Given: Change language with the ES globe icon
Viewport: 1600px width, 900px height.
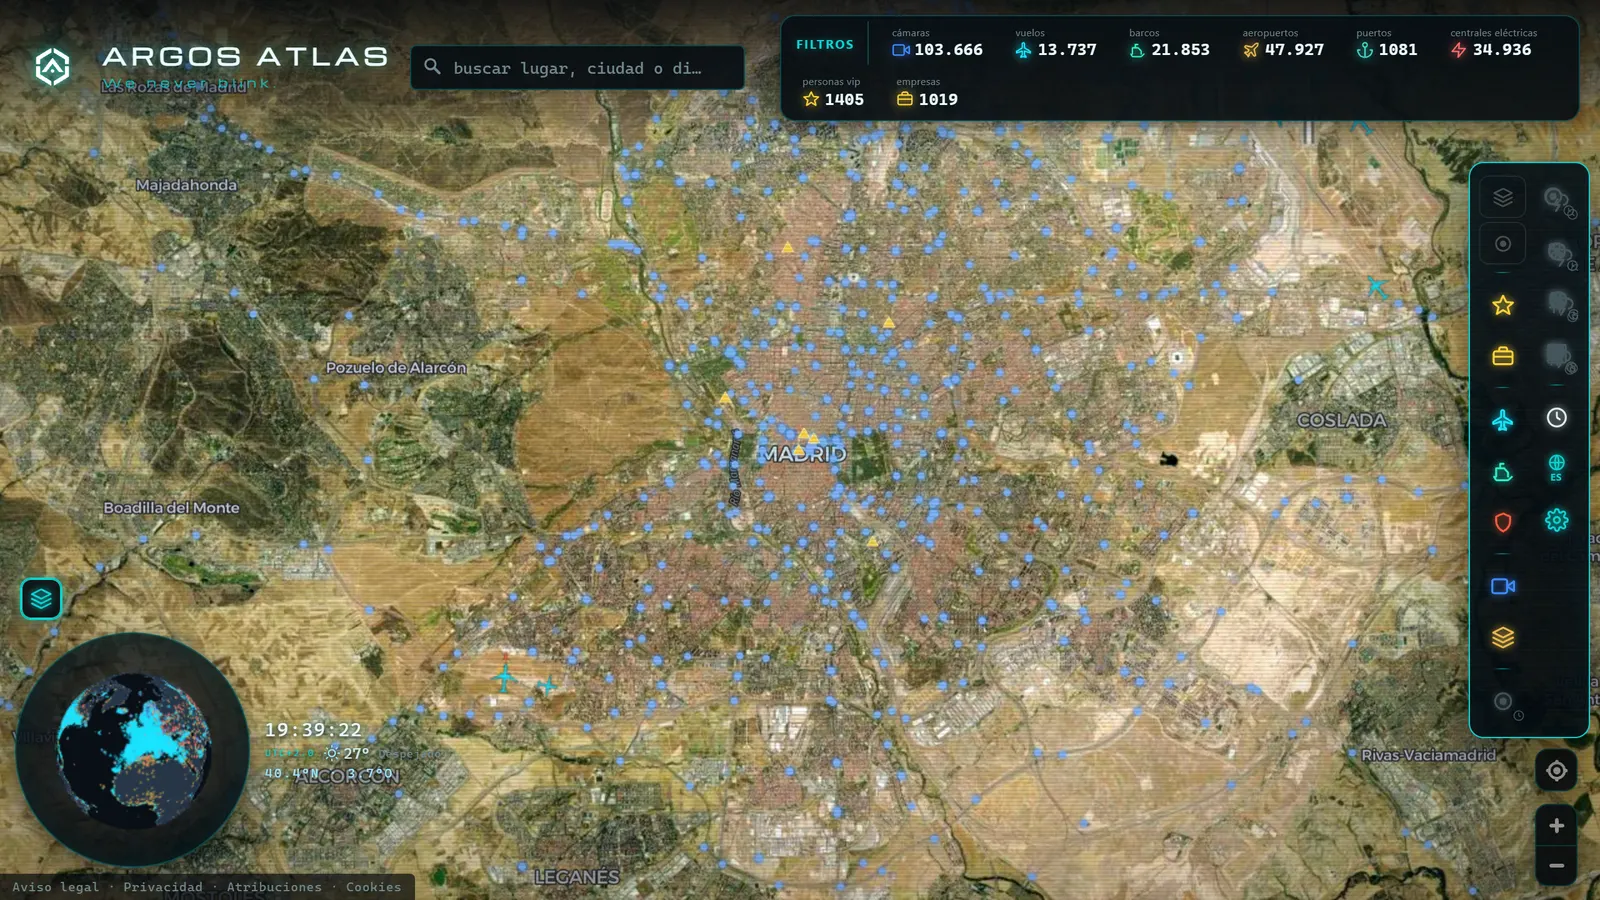Looking at the screenshot, I should point(1556,467).
